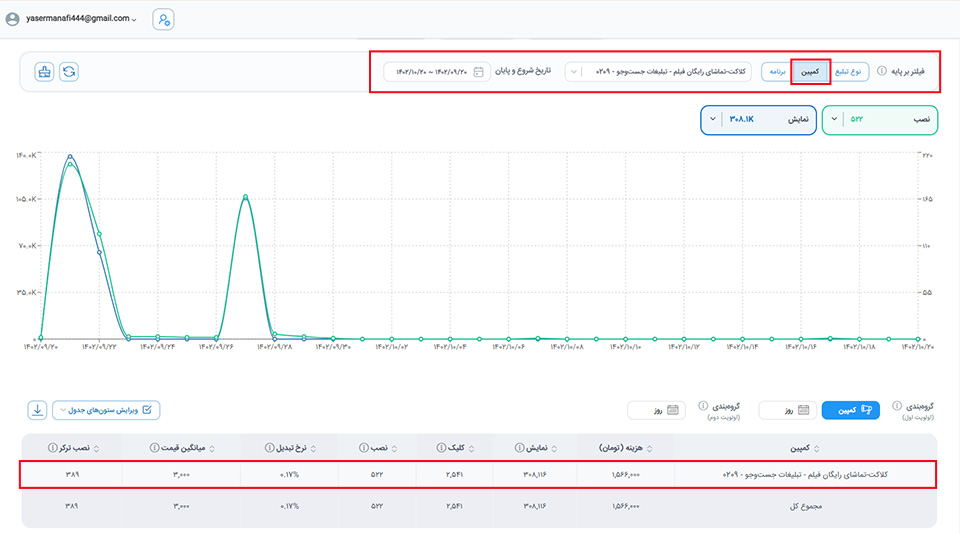Expand the نمایش metric dropdown
The height and width of the screenshot is (534, 960).
[713, 120]
